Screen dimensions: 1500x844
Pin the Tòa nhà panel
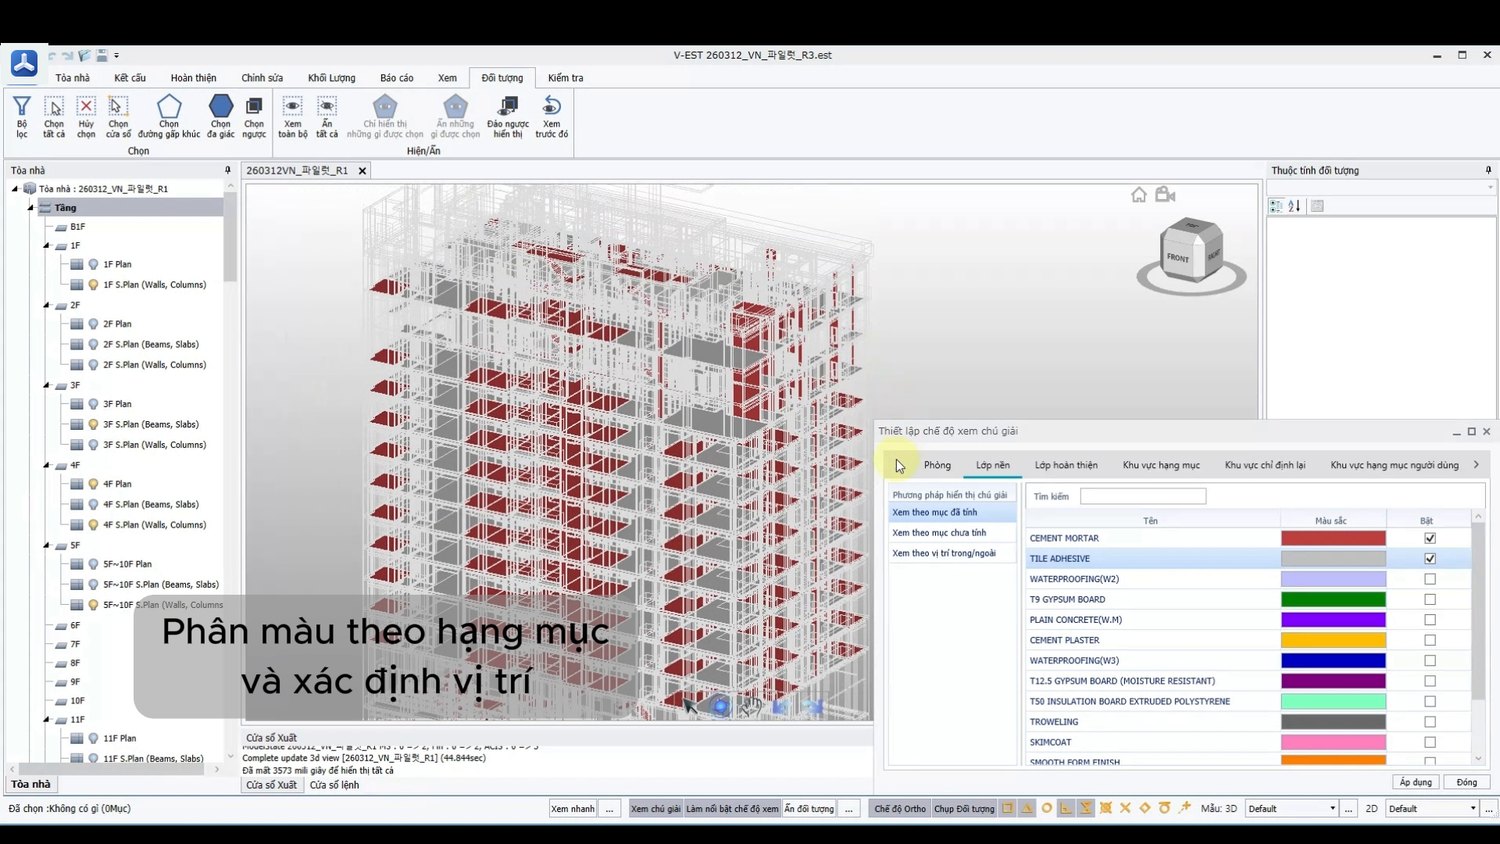(x=228, y=170)
